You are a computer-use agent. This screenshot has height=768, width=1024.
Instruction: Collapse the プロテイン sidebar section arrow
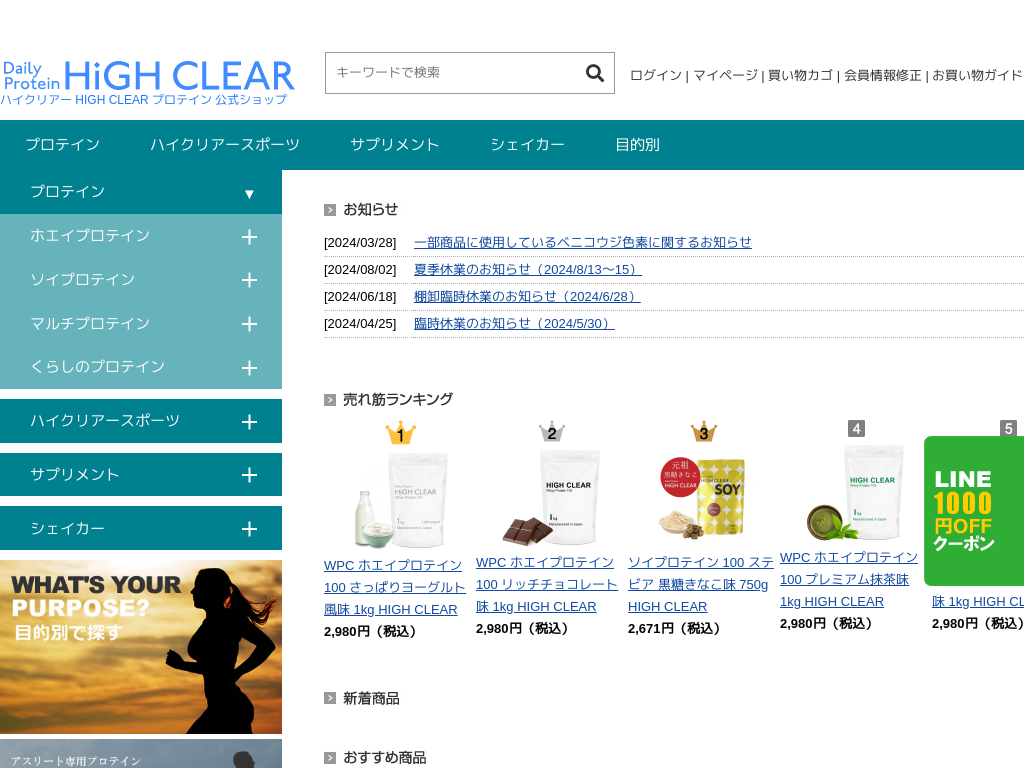(x=249, y=193)
